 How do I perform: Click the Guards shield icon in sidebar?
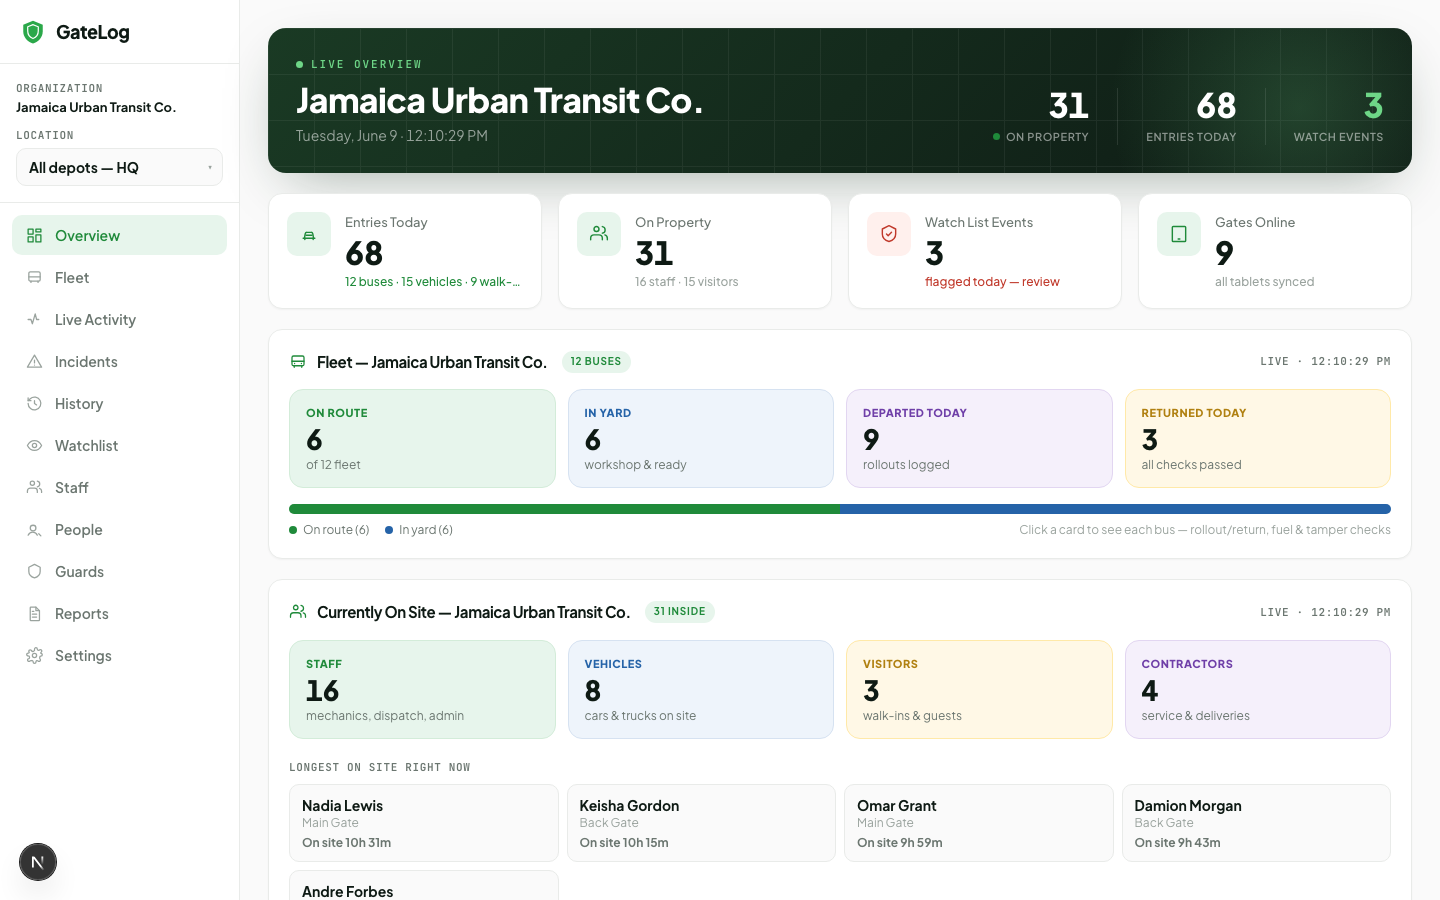click(x=34, y=572)
